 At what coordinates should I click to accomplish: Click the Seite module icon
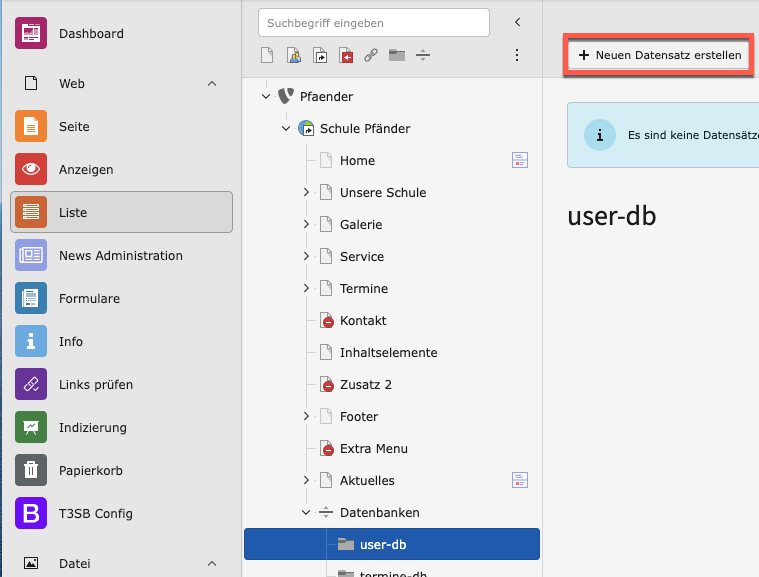click(x=31, y=126)
